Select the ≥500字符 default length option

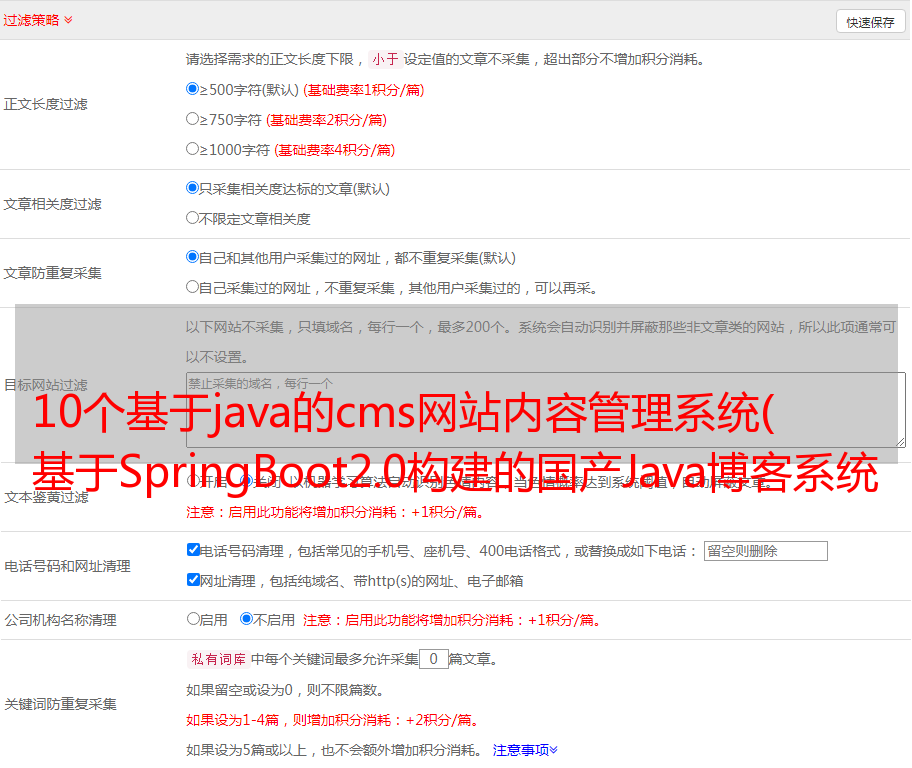coord(193,89)
